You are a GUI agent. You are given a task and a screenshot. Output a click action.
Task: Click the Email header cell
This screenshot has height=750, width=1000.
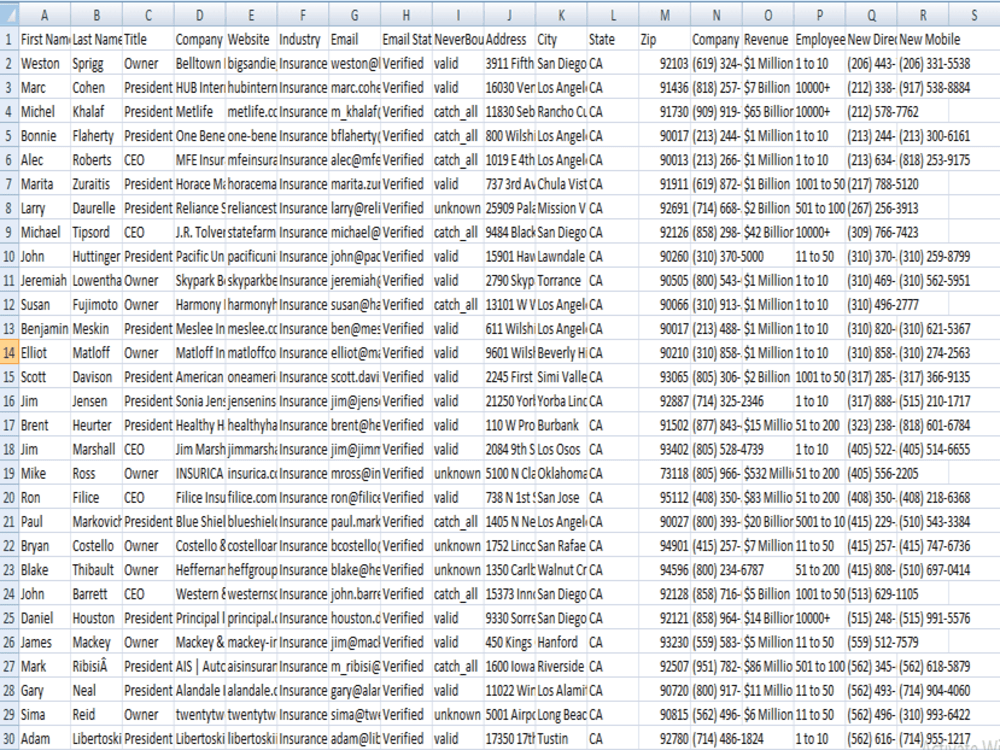click(355, 40)
